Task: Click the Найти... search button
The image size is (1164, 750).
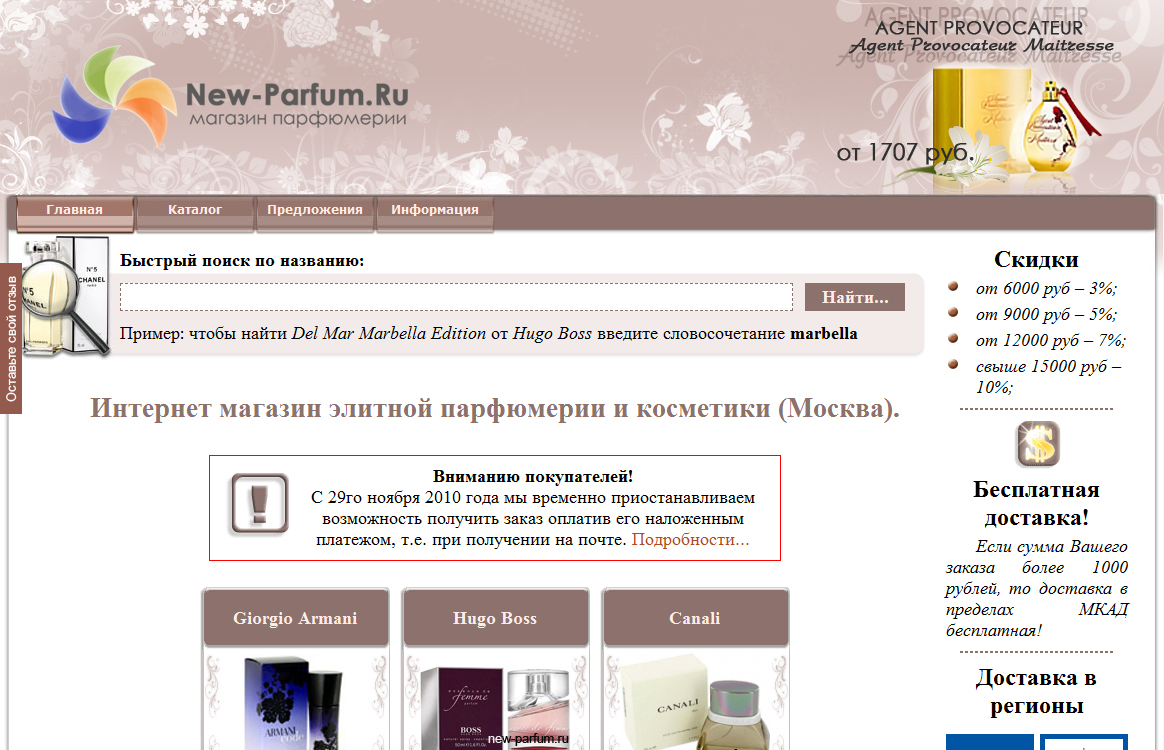Action: (x=854, y=297)
